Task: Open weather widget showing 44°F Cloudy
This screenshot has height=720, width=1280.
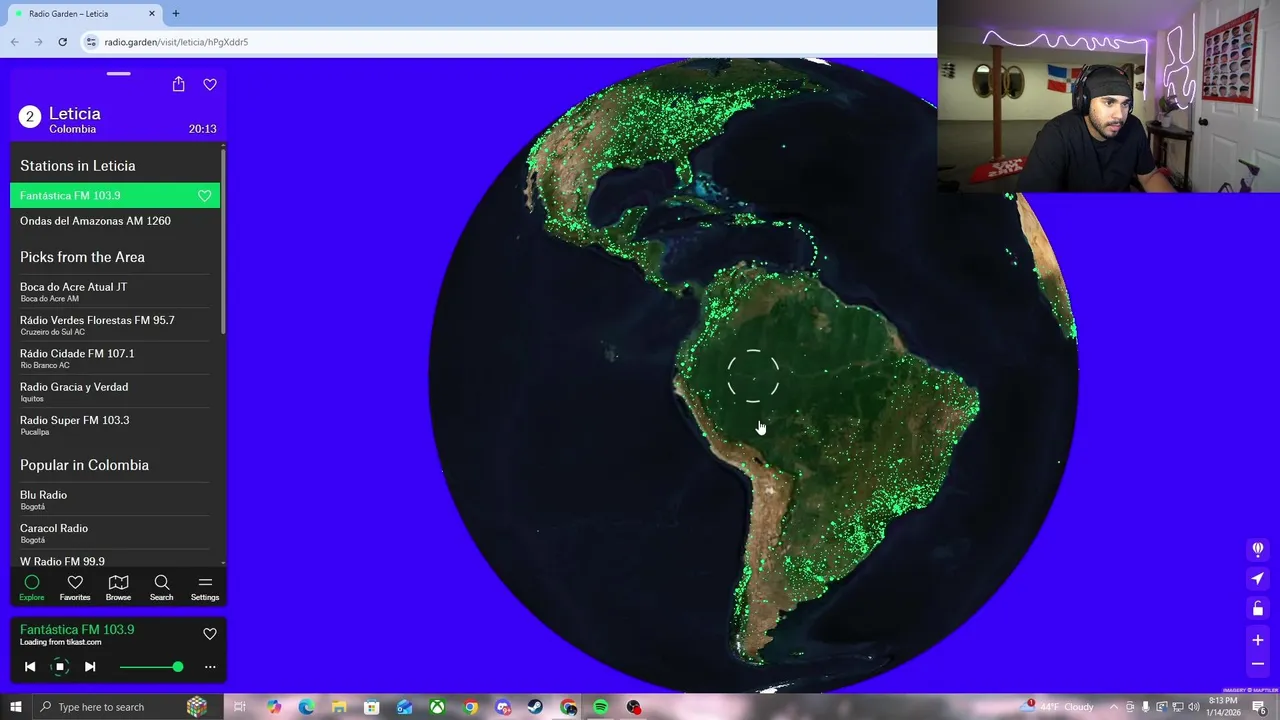Action: 1057,707
